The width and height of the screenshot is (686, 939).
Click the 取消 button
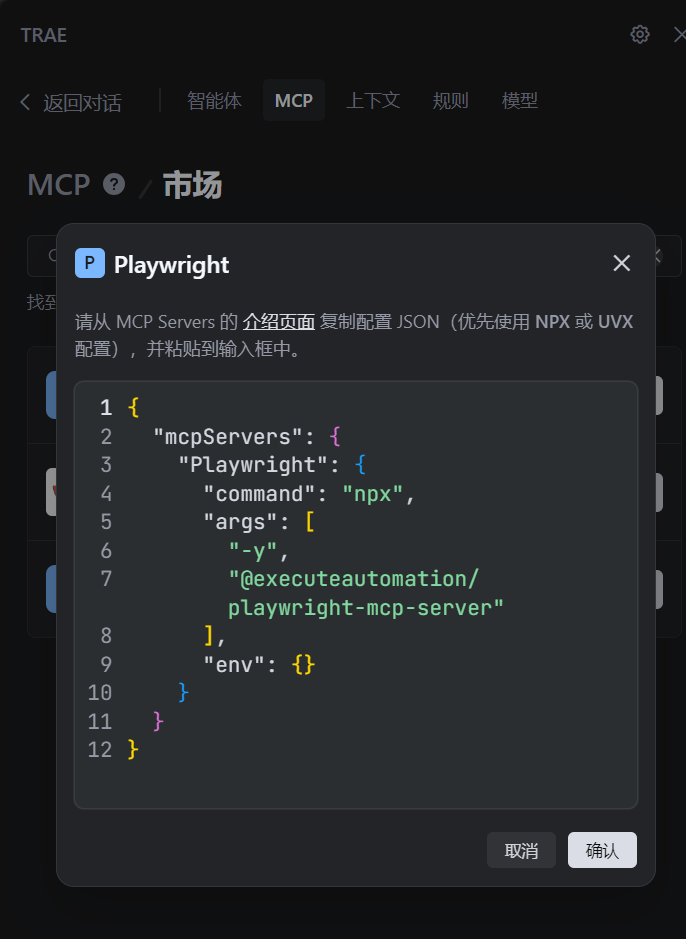(521, 850)
